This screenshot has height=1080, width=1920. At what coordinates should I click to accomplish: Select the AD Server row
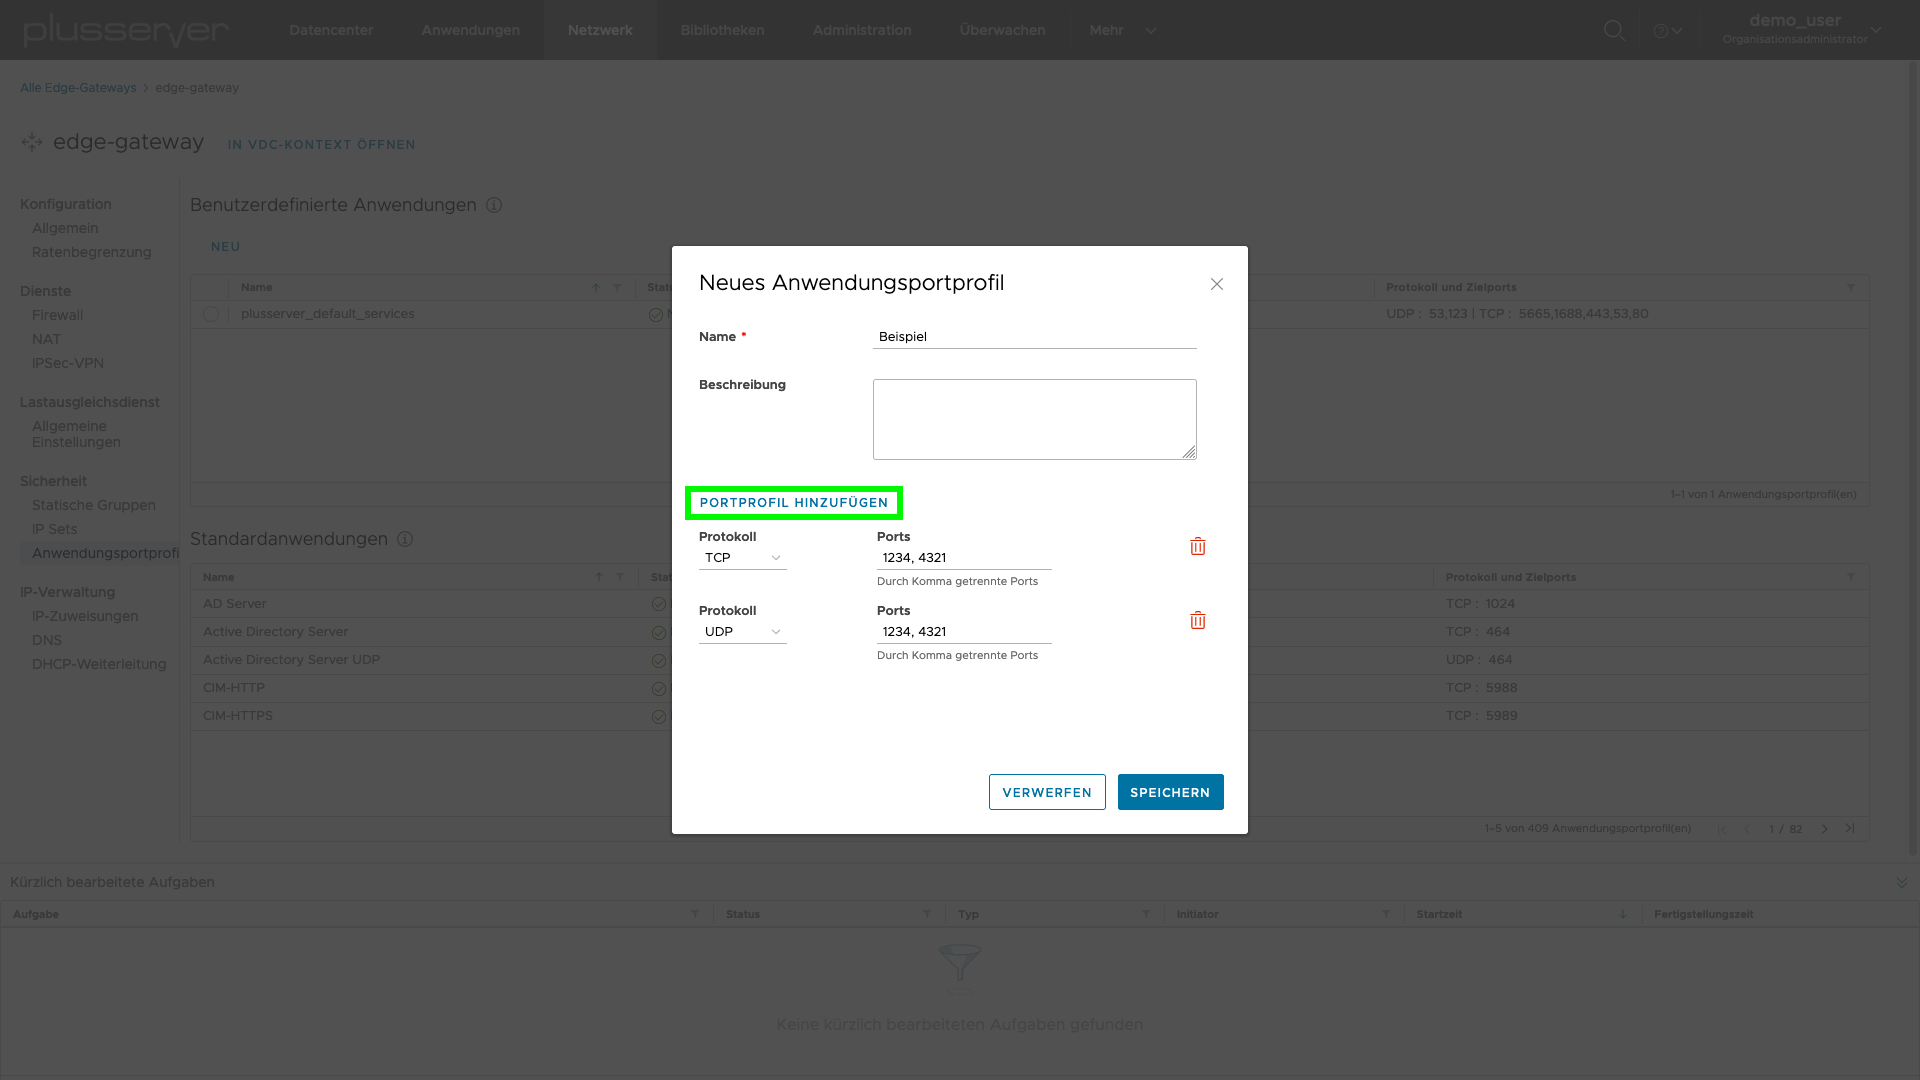pyautogui.click(x=1029, y=604)
